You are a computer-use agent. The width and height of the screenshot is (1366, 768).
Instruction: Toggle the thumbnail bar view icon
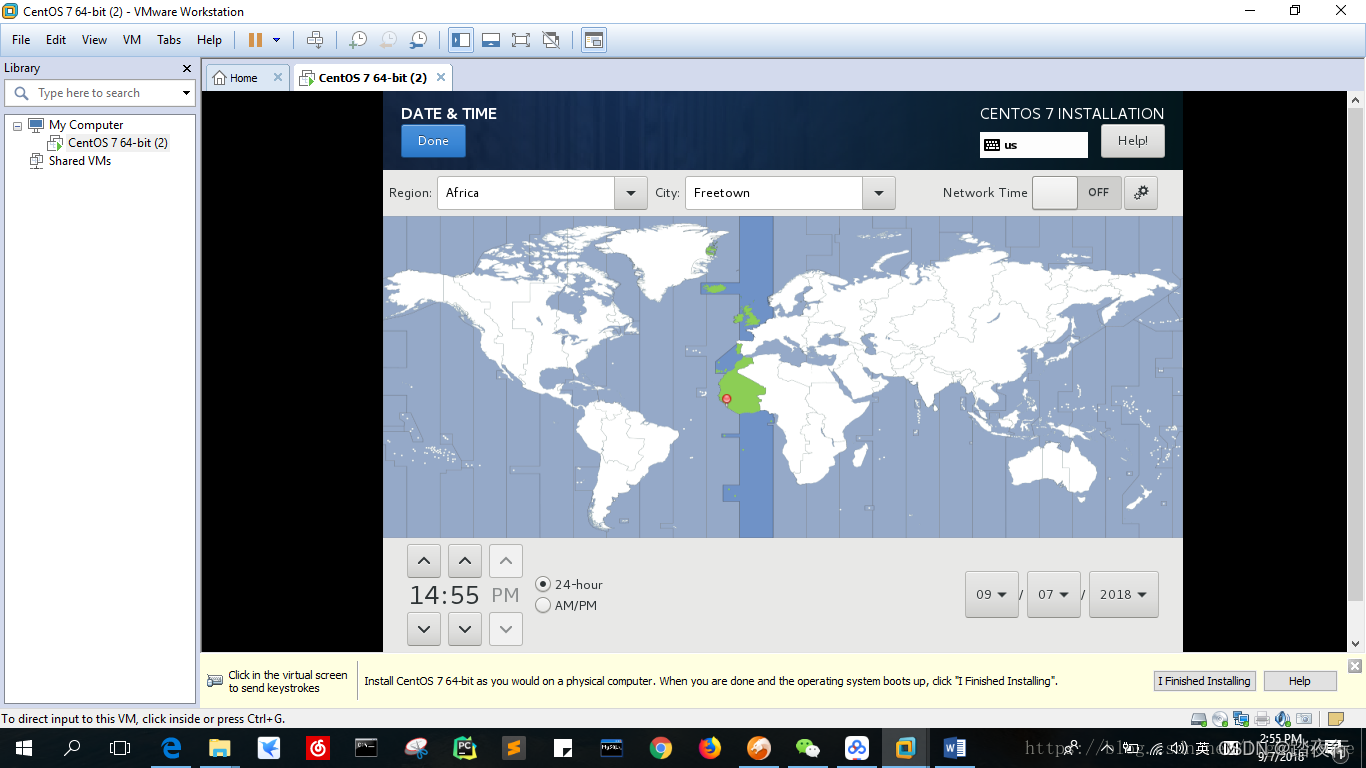click(491, 40)
